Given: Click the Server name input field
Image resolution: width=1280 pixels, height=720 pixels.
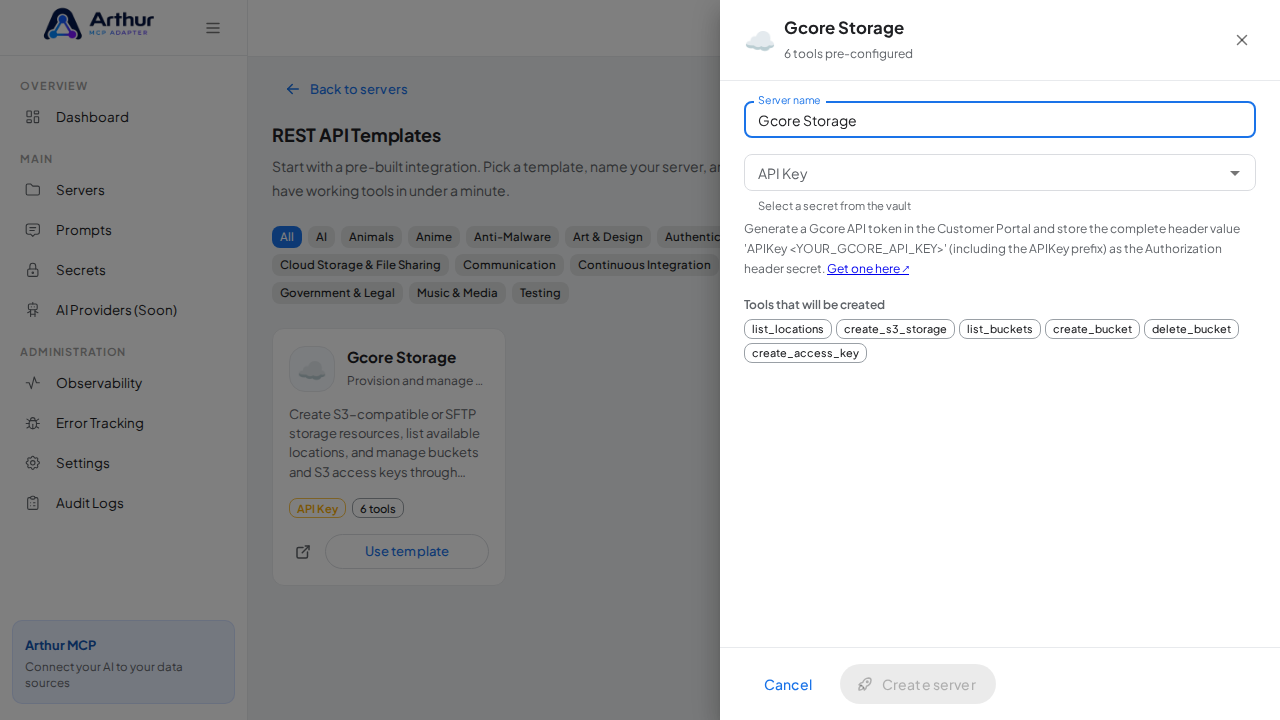Looking at the screenshot, I should pyautogui.click(x=1000, y=120).
